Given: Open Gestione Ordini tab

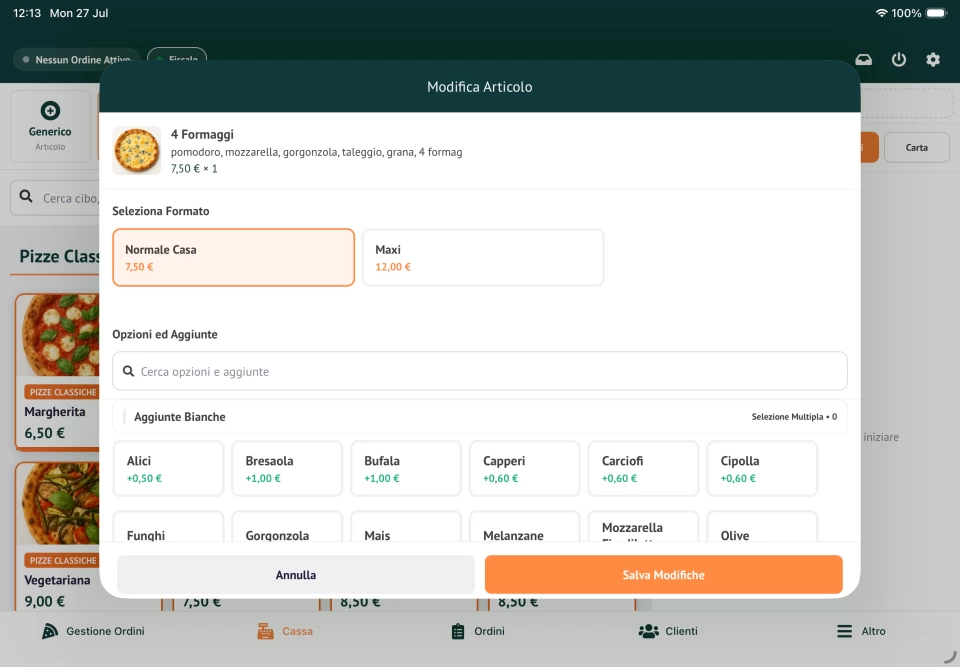Looking at the screenshot, I should (x=93, y=631).
